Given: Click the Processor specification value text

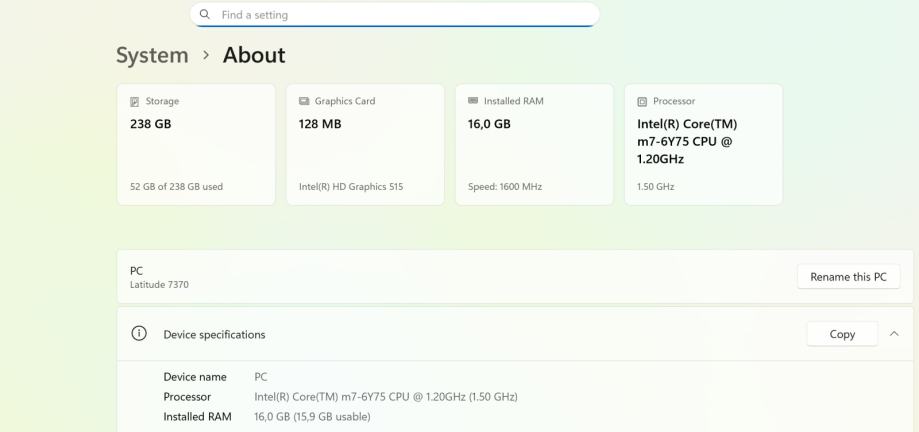Looking at the screenshot, I should click(385, 397).
